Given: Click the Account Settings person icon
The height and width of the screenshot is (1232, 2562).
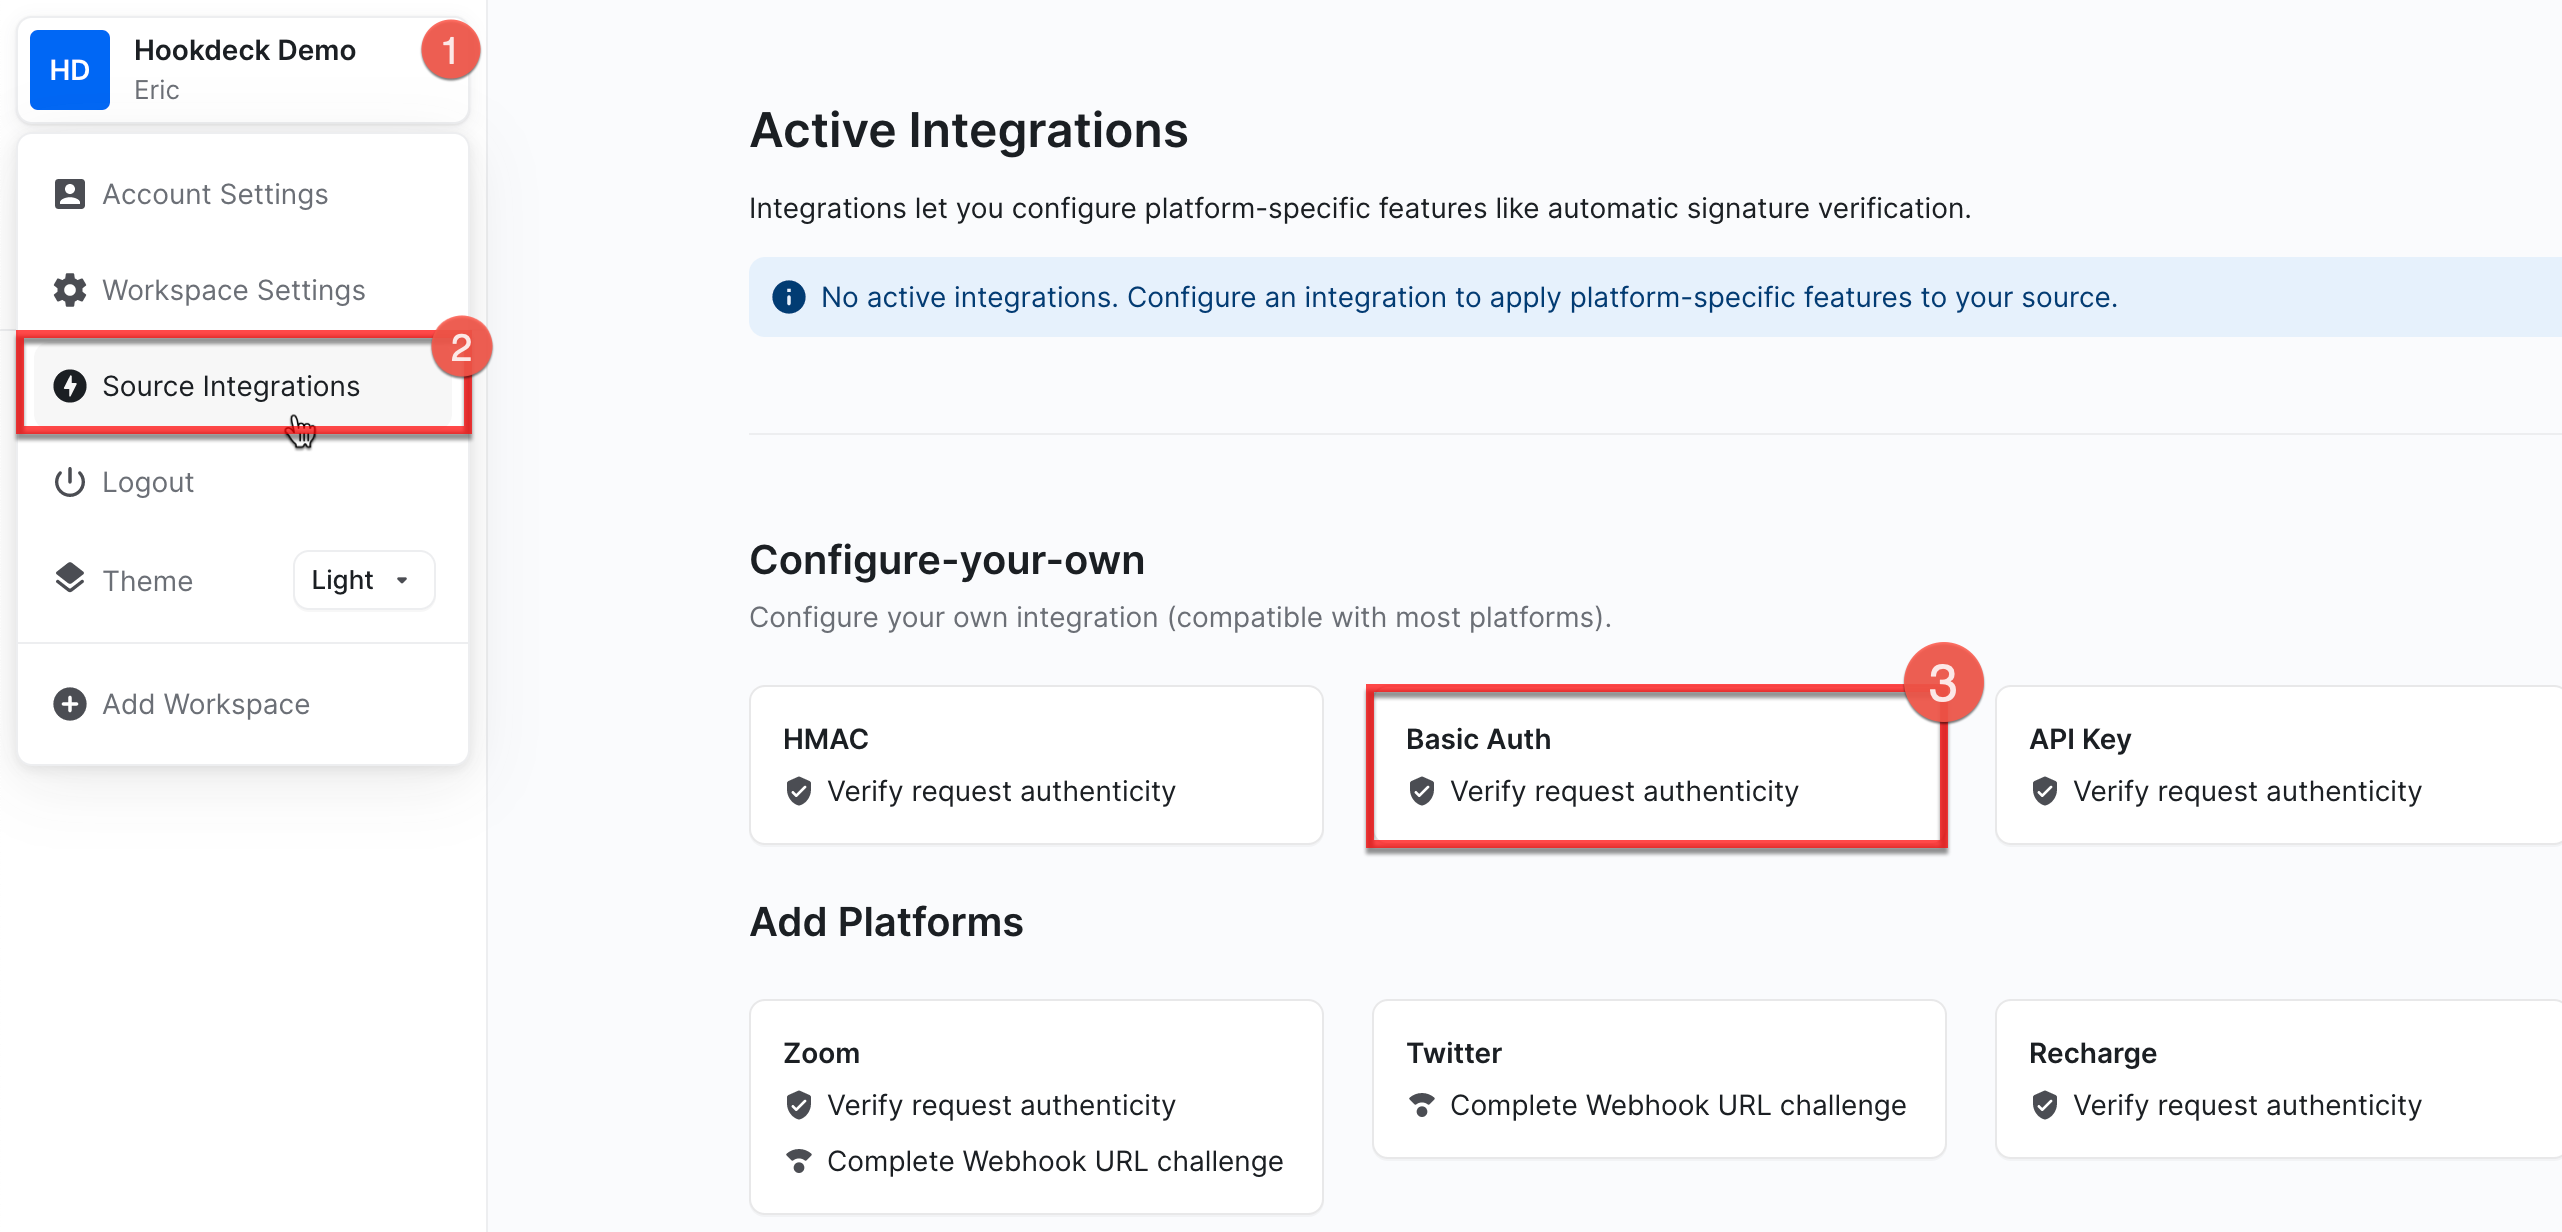Looking at the screenshot, I should coord(69,194).
